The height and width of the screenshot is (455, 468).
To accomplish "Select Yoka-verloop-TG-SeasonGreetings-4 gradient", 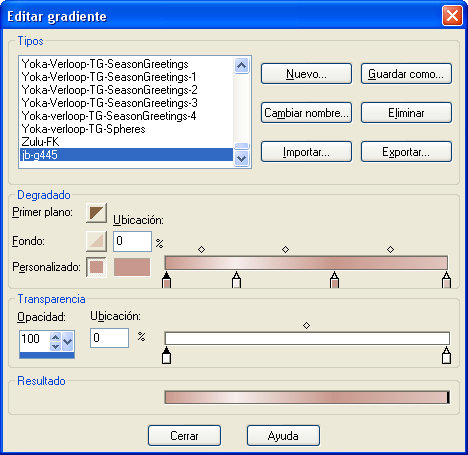I will (x=127, y=116).
